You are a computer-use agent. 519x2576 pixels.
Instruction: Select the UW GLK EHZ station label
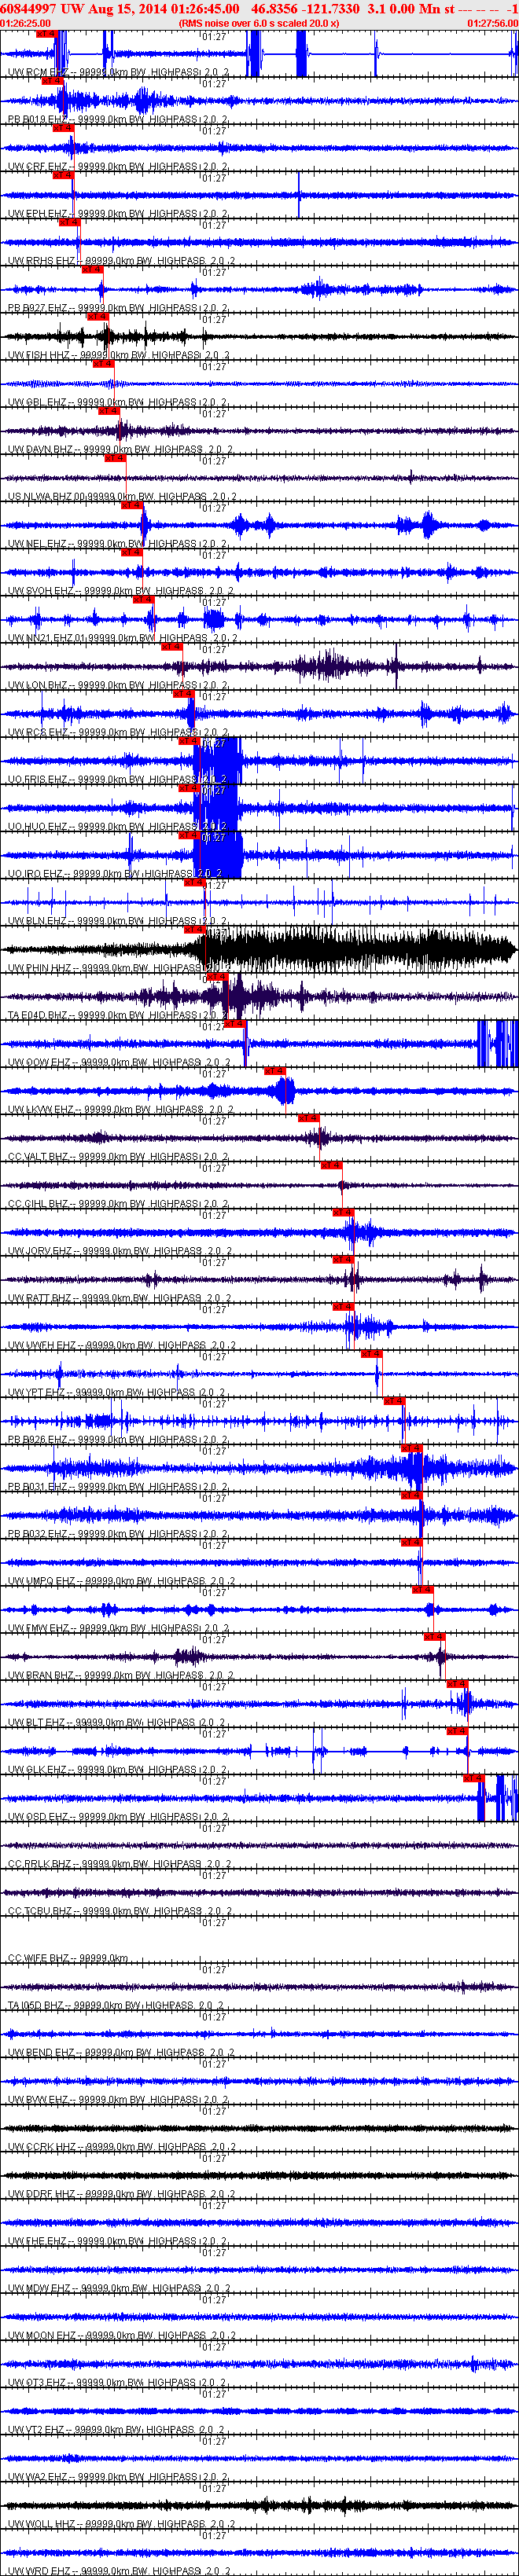[118, 1770]
